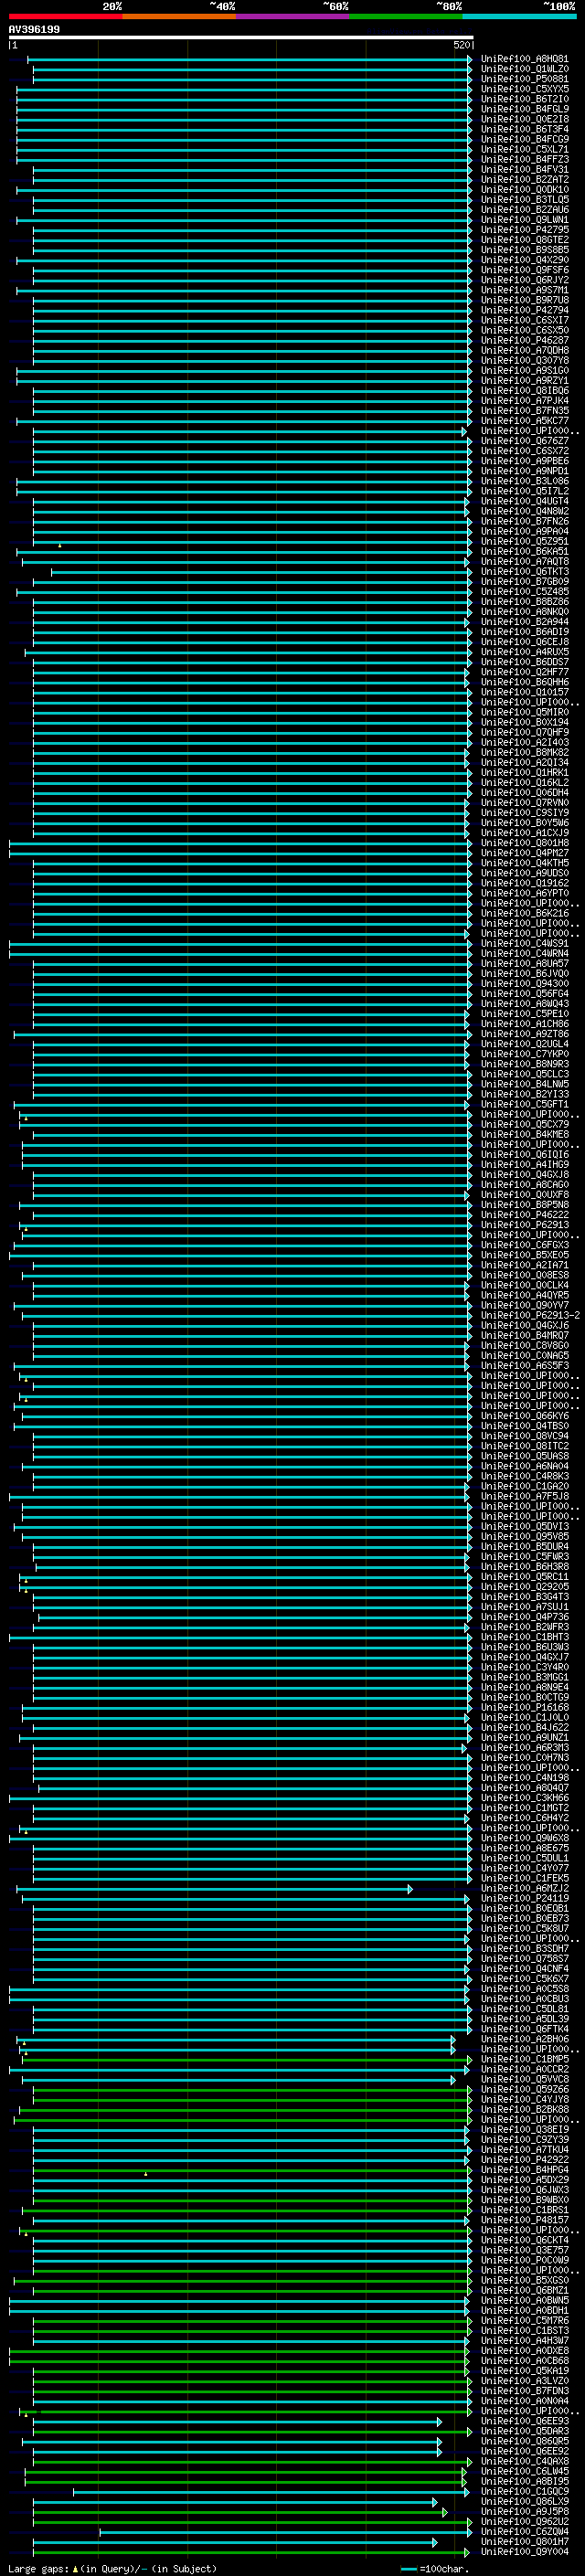This screenshot has width=585, height=2576.
Task: Select hit label UniRef100_B3L086
Action: click(524, 481)
